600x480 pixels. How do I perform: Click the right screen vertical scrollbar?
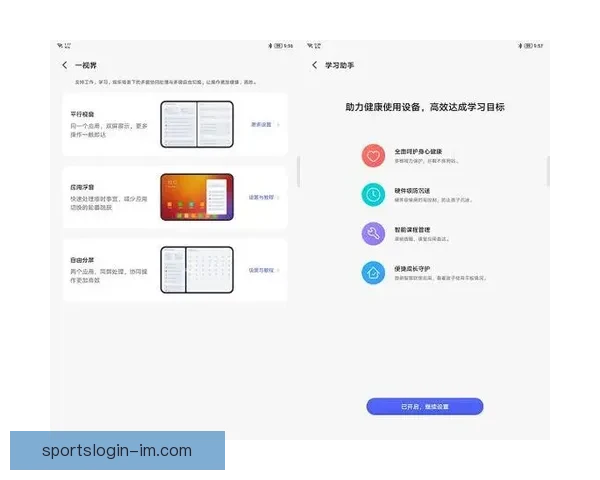pos(548,171)
